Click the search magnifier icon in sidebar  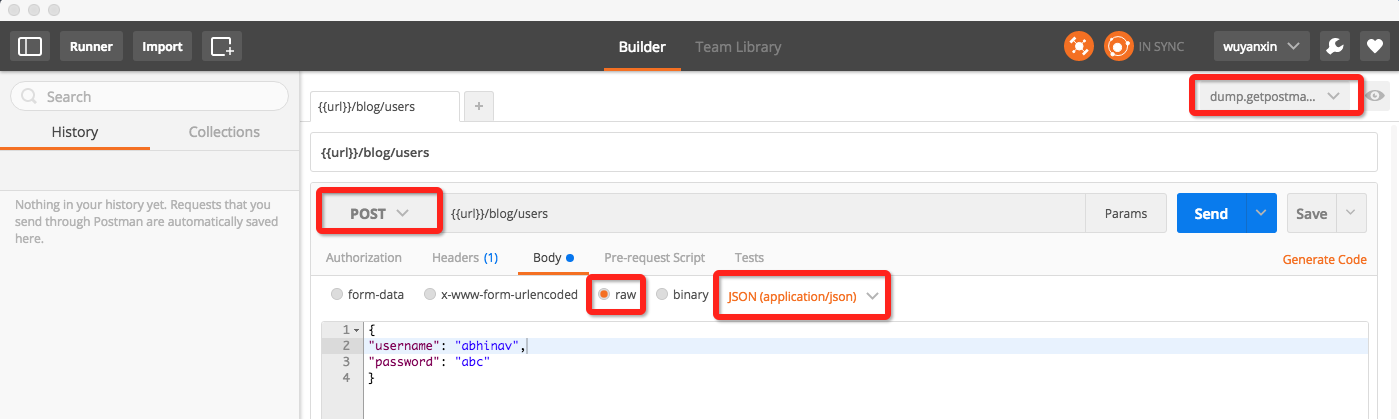[29, 97]
